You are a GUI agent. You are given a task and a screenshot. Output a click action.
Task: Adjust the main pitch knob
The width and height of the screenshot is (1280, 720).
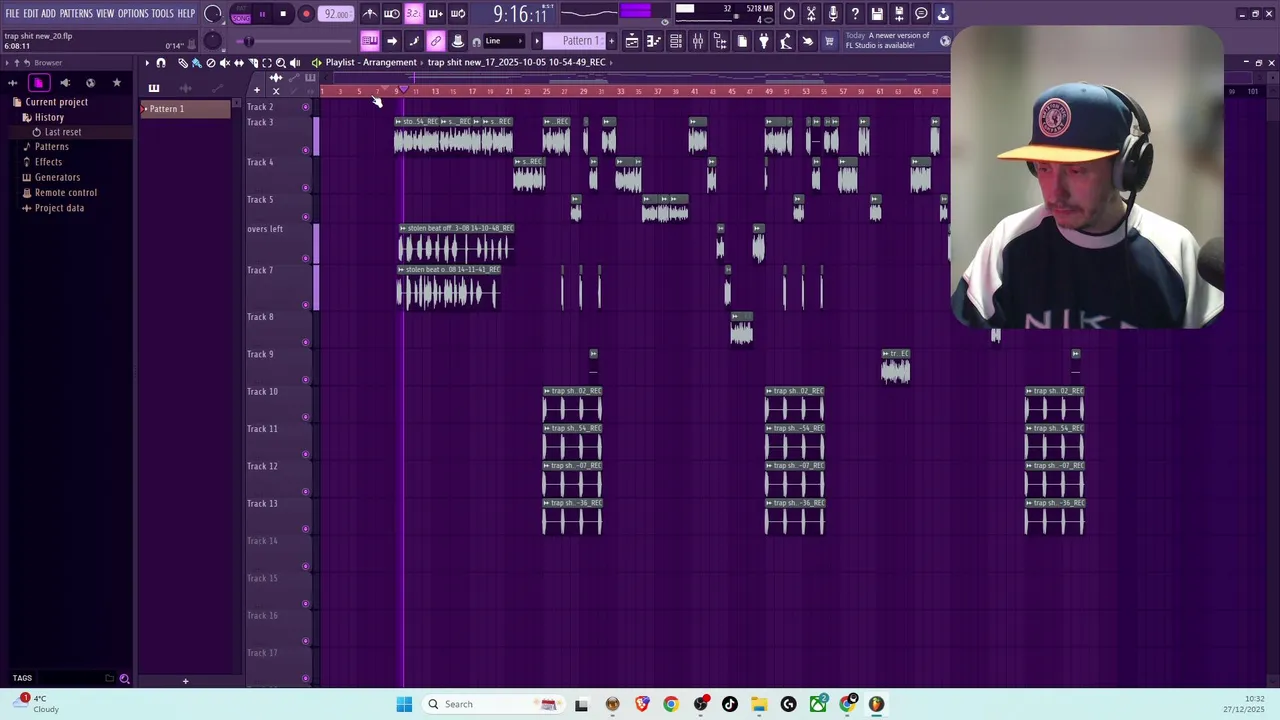coord(212,41)
